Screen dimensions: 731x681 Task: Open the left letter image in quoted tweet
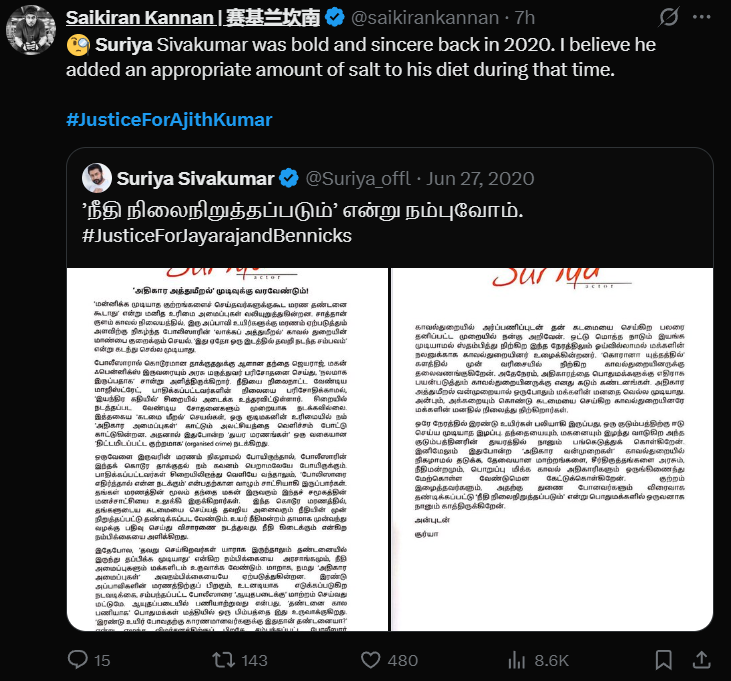point(228,449)
